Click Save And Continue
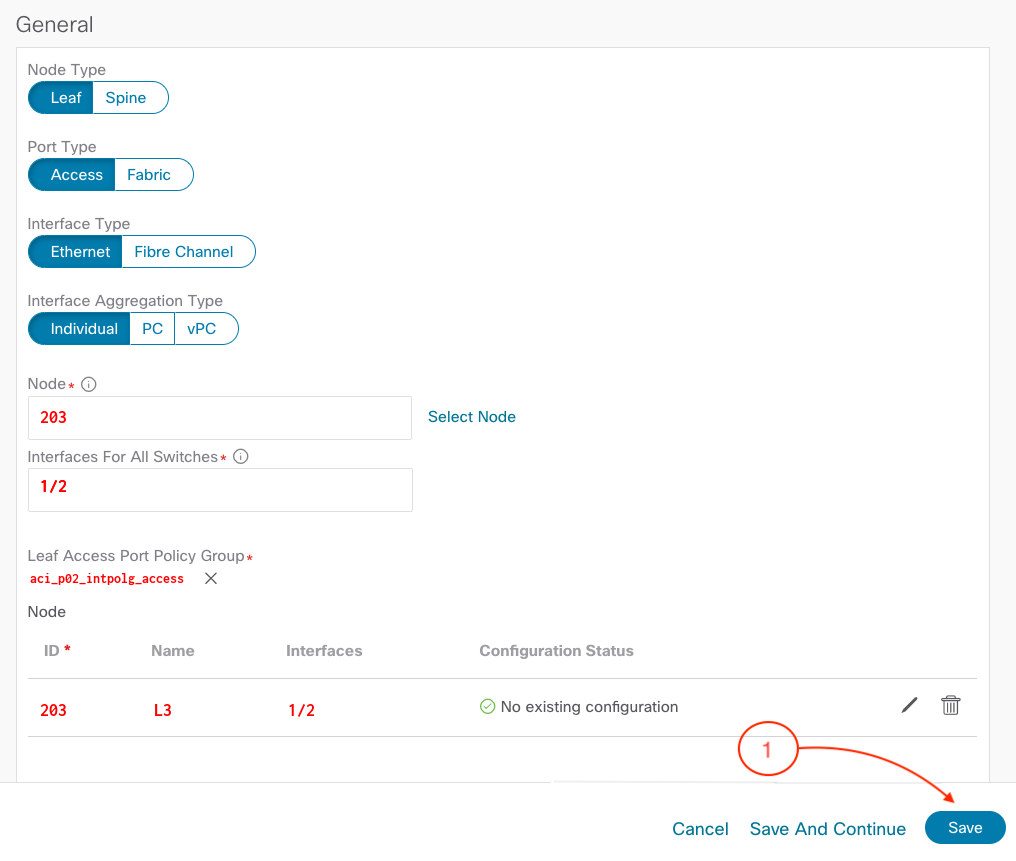 click(827, 829)
